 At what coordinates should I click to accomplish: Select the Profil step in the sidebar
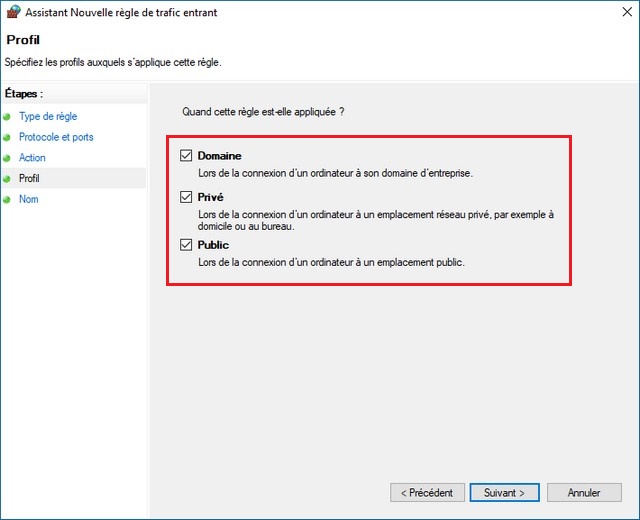pyautogui.click(x=29, y=179)
